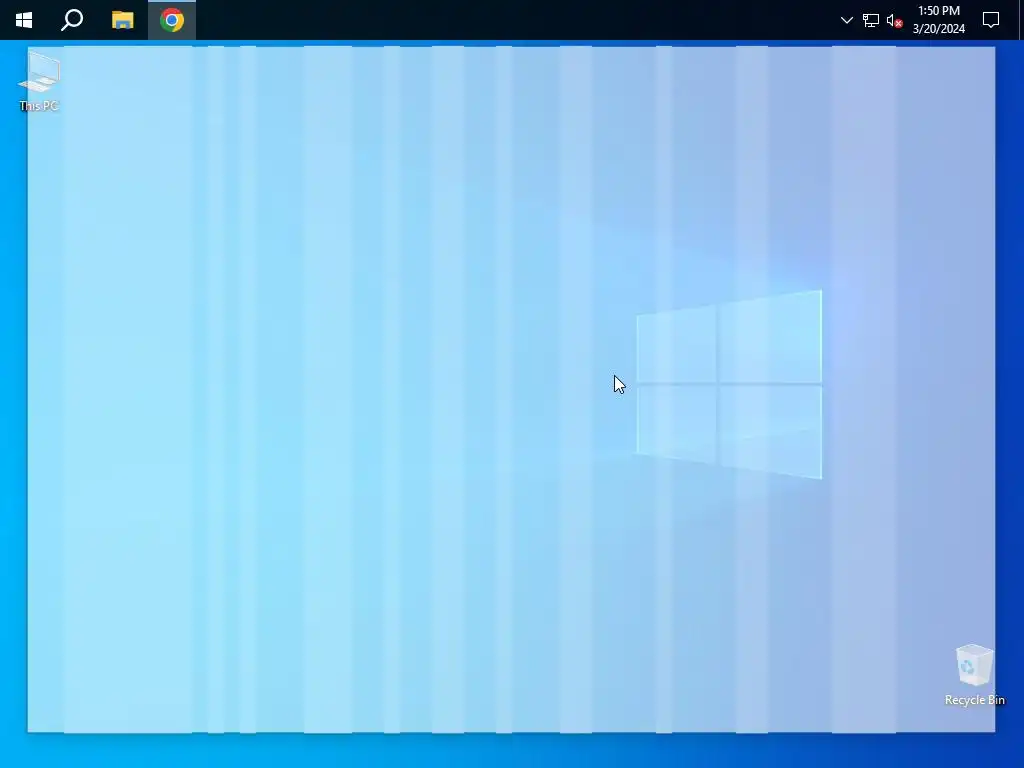This screenshot has width=1024, height=768.
Task: Click the muted volume speaker icon
Action: tap(895, 20)
